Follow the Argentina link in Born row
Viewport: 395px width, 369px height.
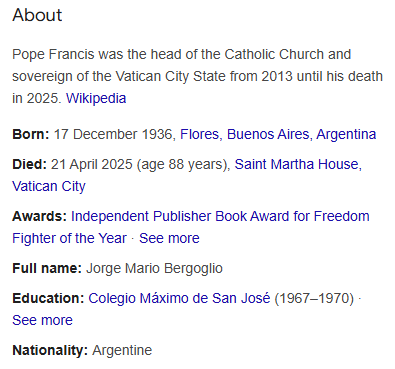point(346,134)
